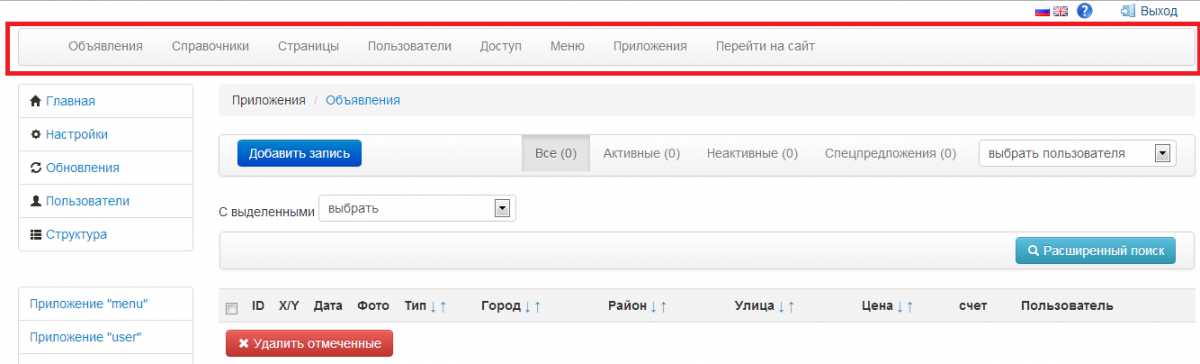Viewport: 1200px width, 364px height.
Task: Log out via the Выход link
Action: [1159, 11]
